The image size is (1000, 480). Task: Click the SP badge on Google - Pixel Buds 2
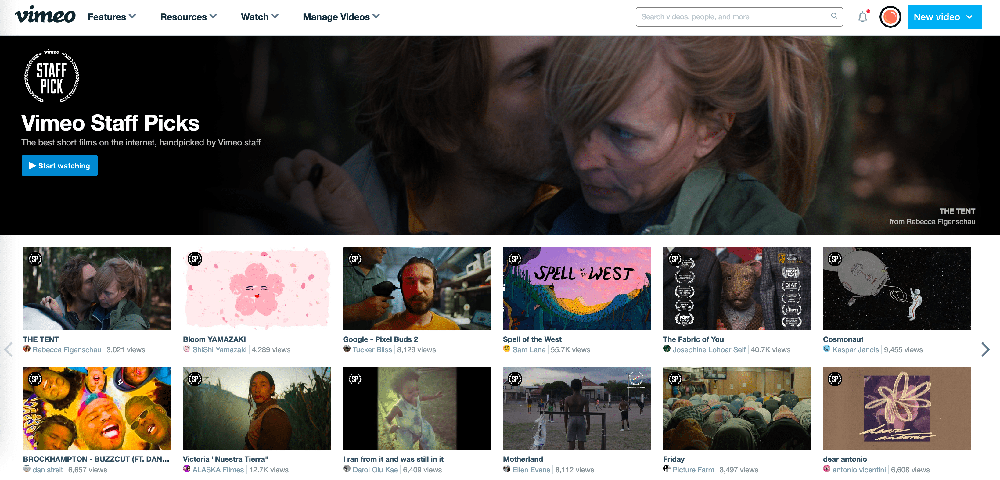click(355, 259)
